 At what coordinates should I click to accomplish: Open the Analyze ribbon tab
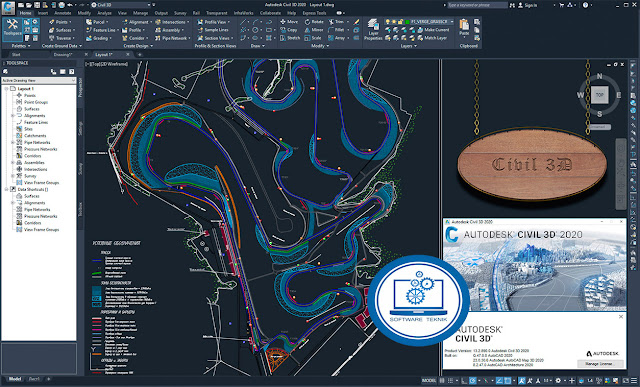[x=104, y=13]
